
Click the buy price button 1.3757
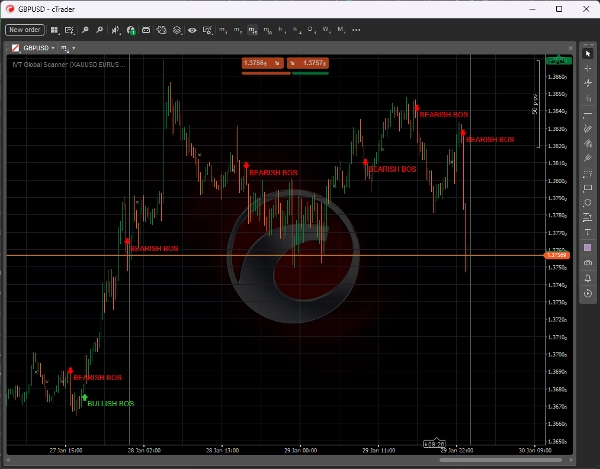[x=308, y=63]
